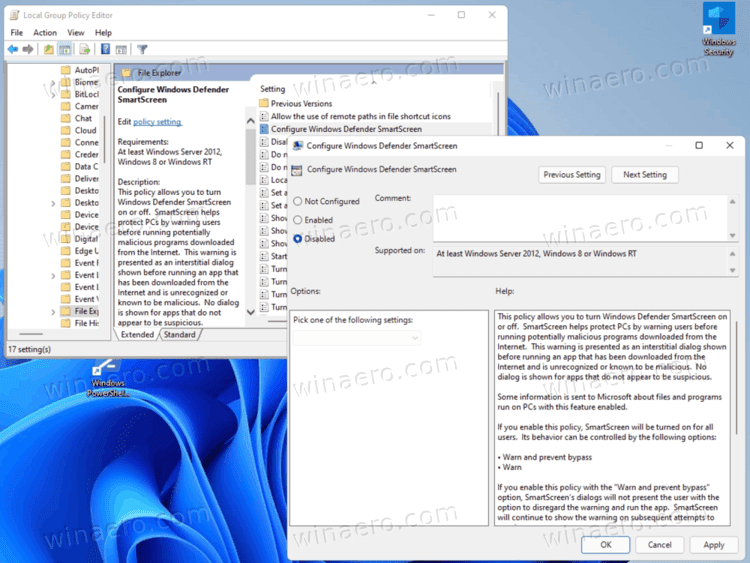This screenshot has height=563, width=750.
Task: Expand the Desktop Window Manager tree node
Action: coord(53,203)
